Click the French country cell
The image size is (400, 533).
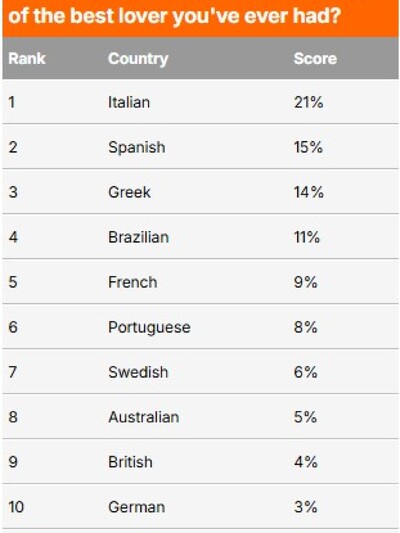coord(133,282)
